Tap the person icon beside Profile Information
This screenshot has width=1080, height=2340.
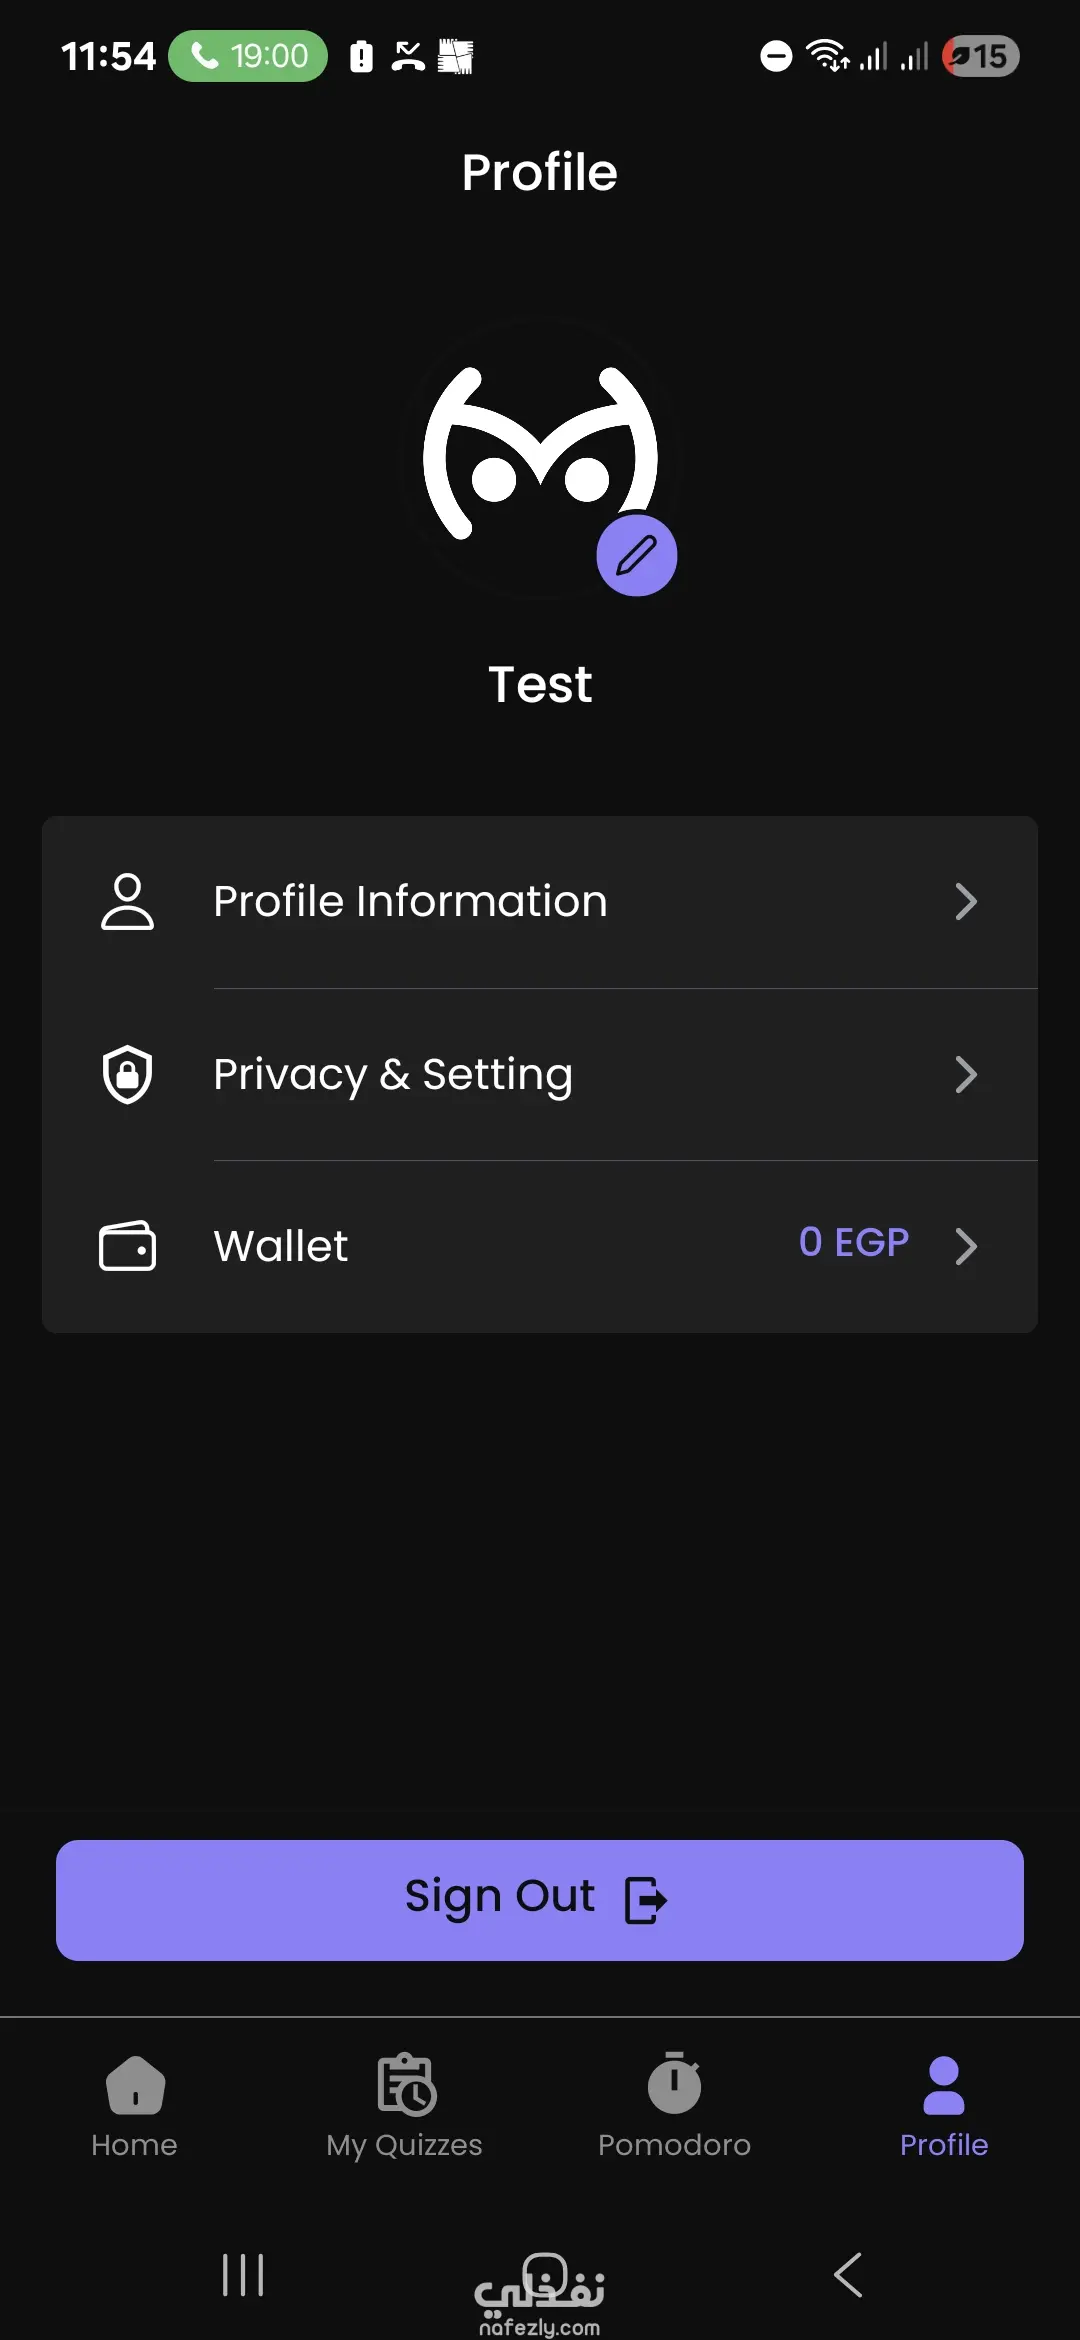(x=128, y=902)
